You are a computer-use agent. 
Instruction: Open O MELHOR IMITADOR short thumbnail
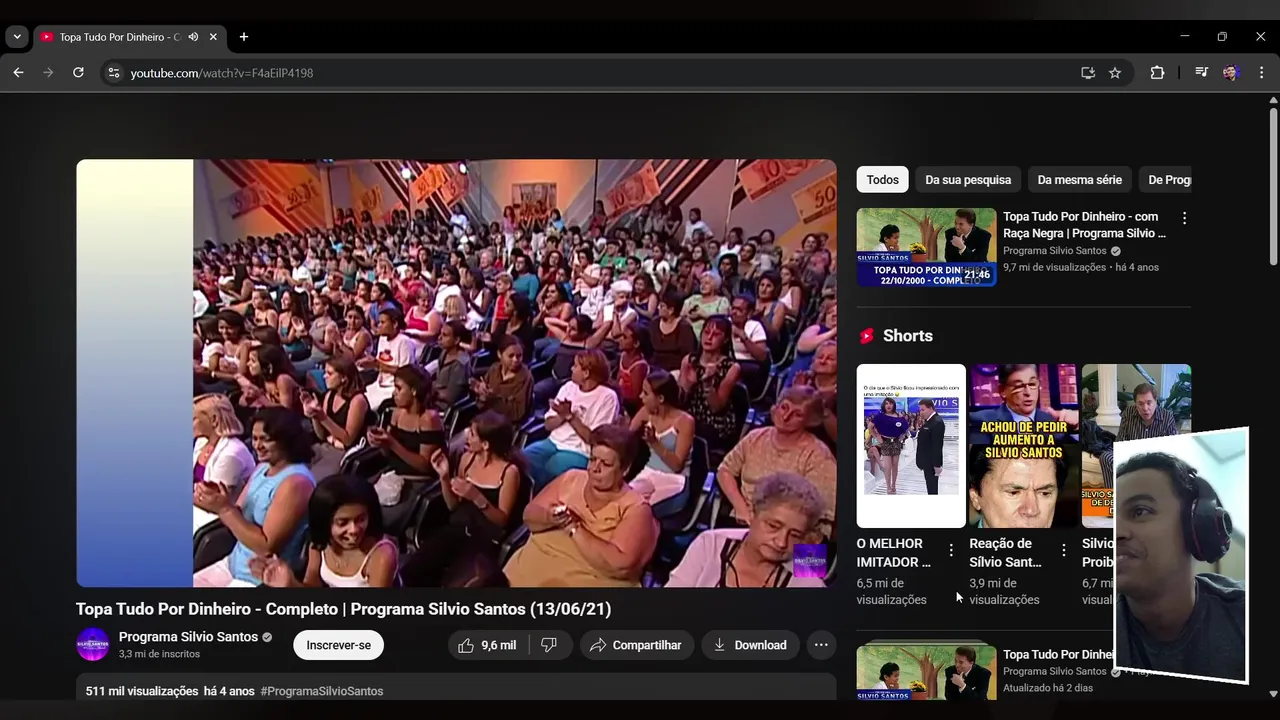(911, 445)
